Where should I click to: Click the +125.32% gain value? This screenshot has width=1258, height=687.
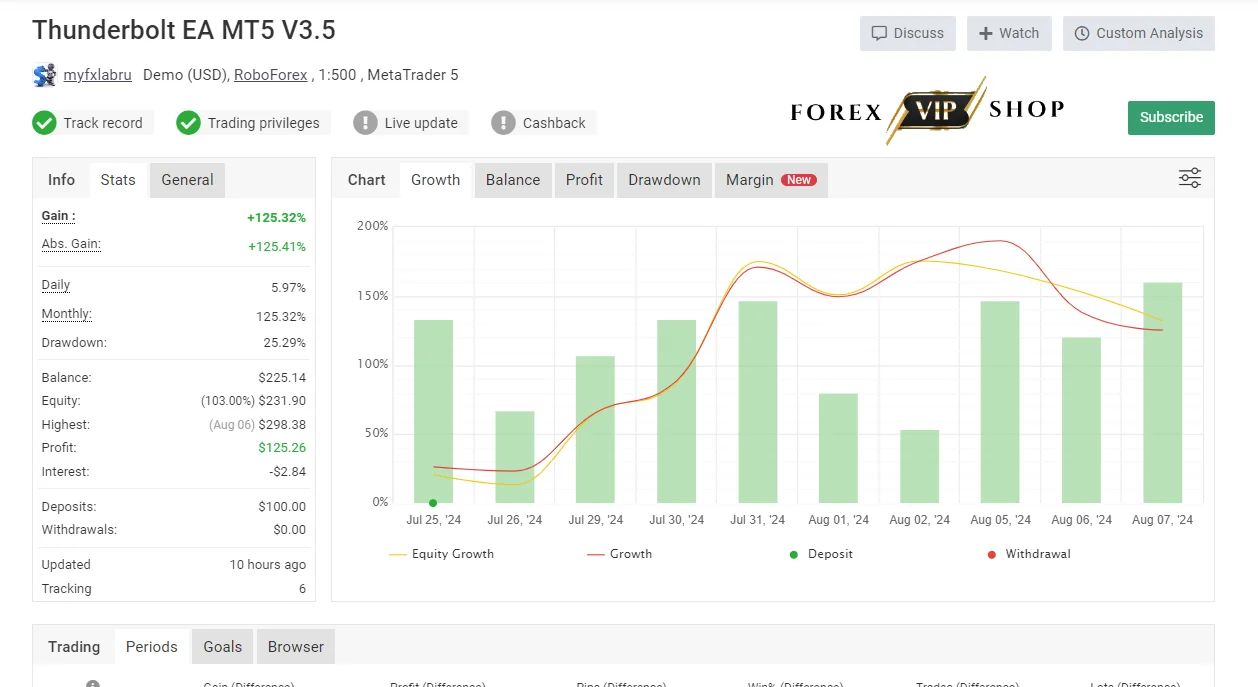(276, 218)
